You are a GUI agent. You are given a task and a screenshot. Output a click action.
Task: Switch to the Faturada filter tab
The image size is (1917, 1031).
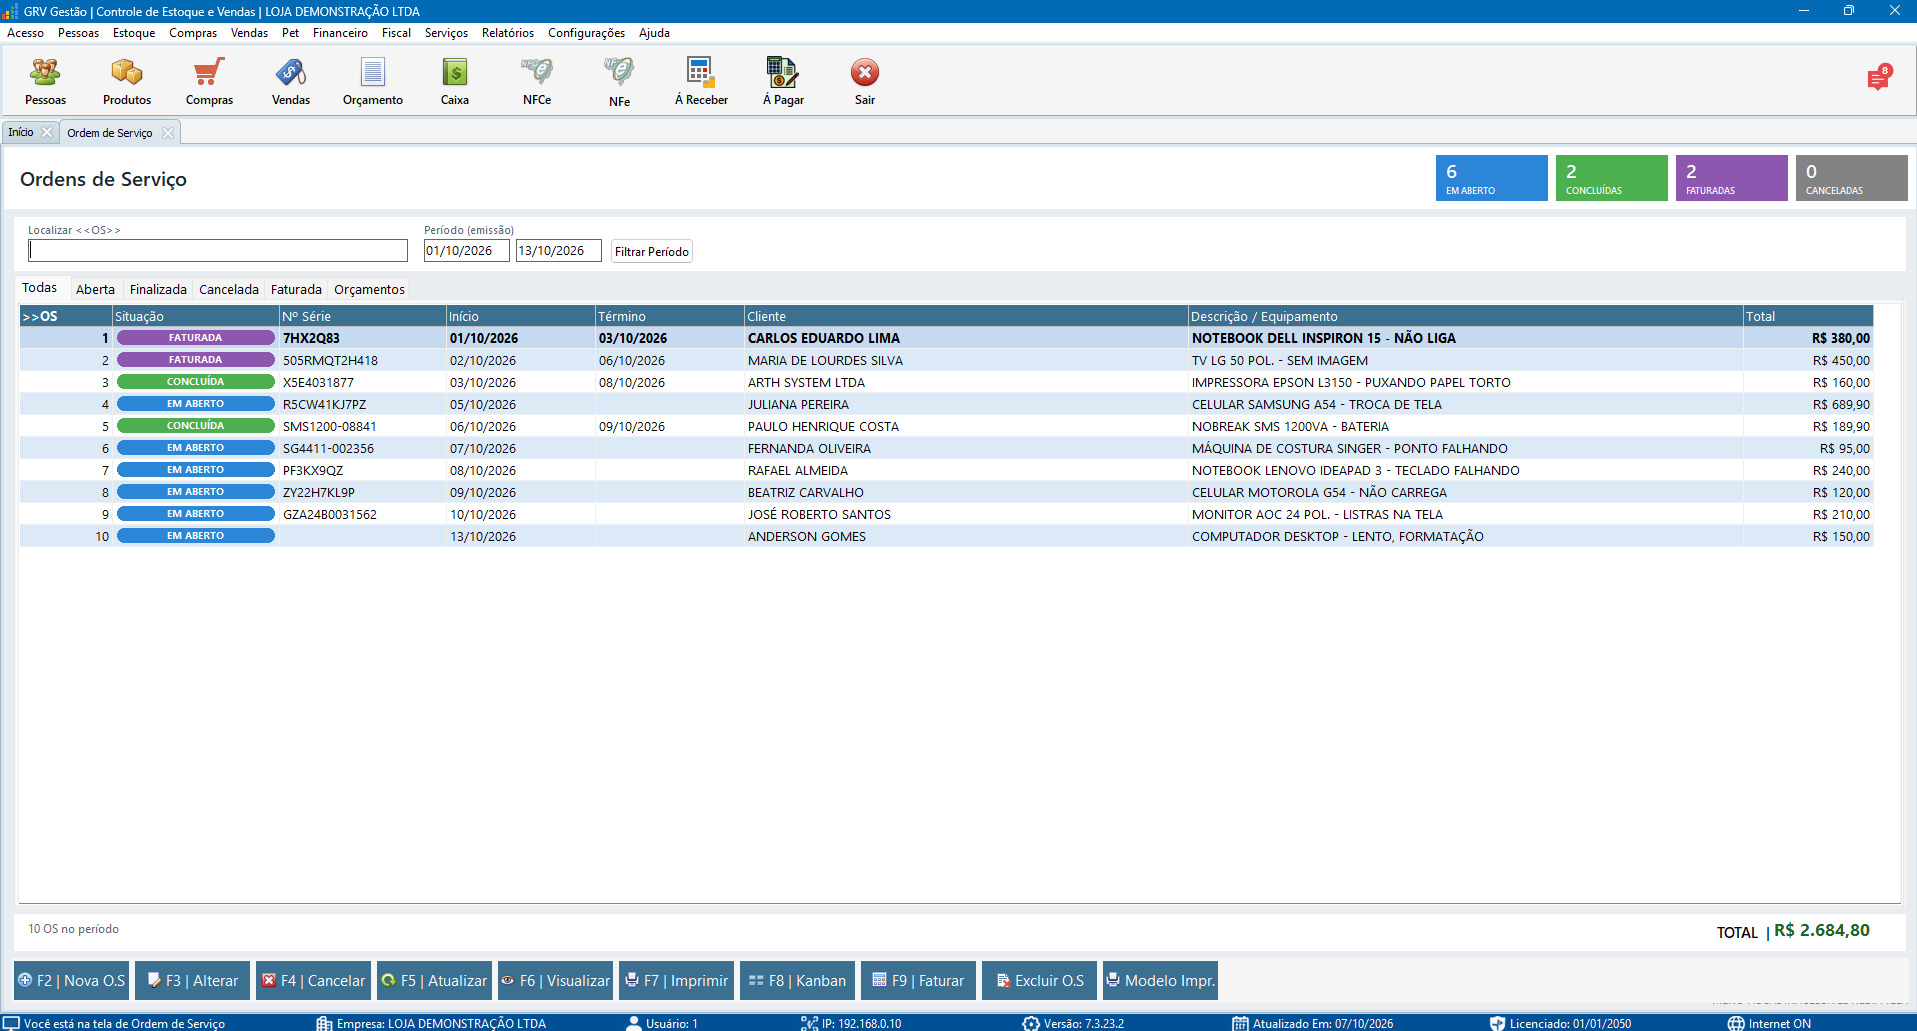[x=296, y=289]
